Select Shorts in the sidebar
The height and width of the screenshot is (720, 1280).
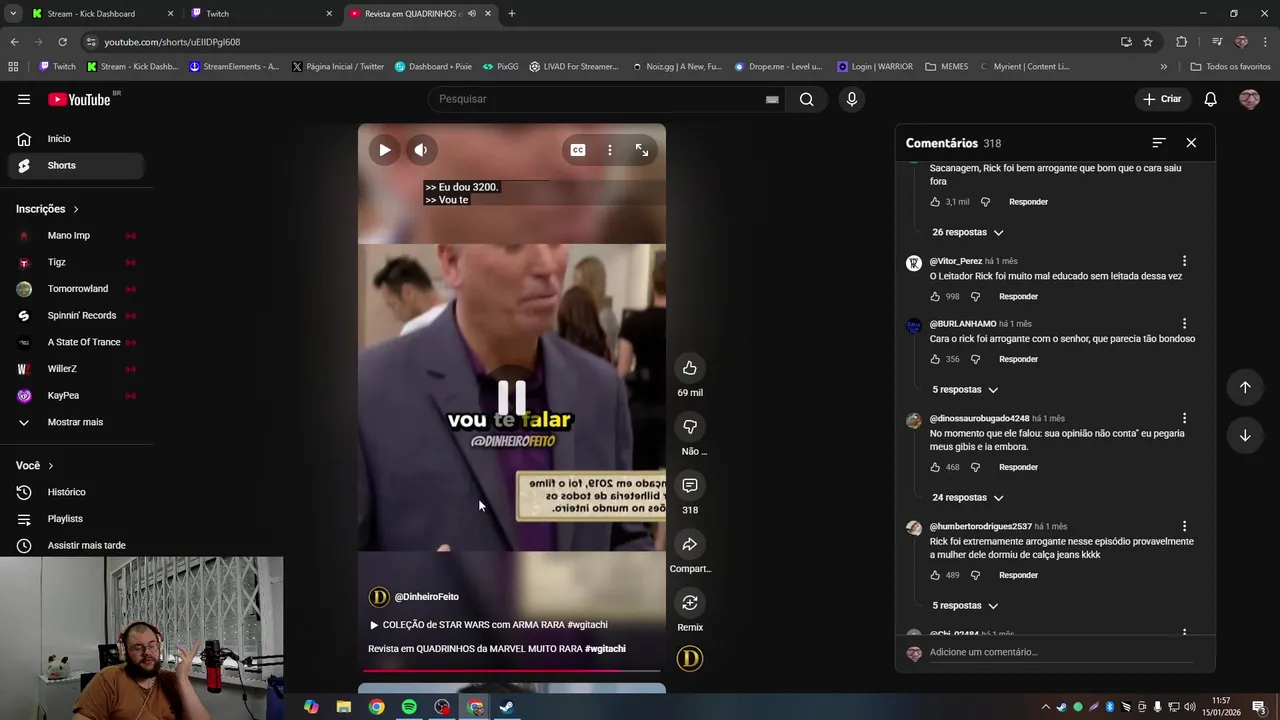[x=76, y=166]
